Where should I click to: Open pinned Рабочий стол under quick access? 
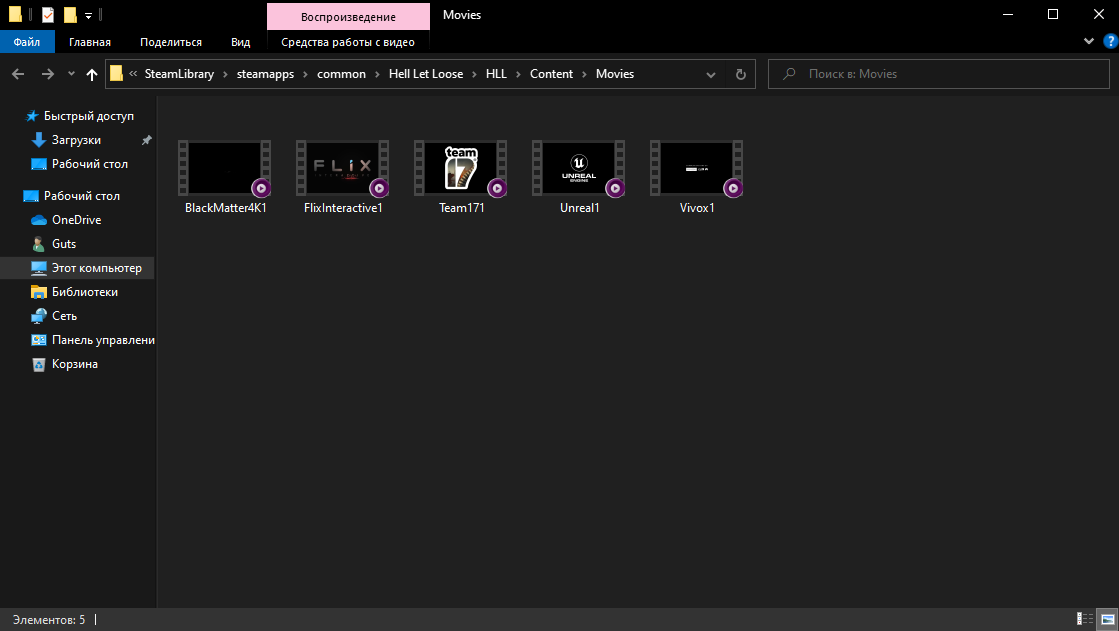point(89,164)
